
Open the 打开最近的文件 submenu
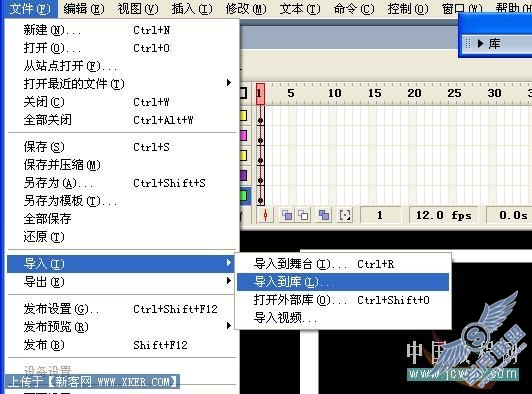pyautogui.click(x=121, y=83)
